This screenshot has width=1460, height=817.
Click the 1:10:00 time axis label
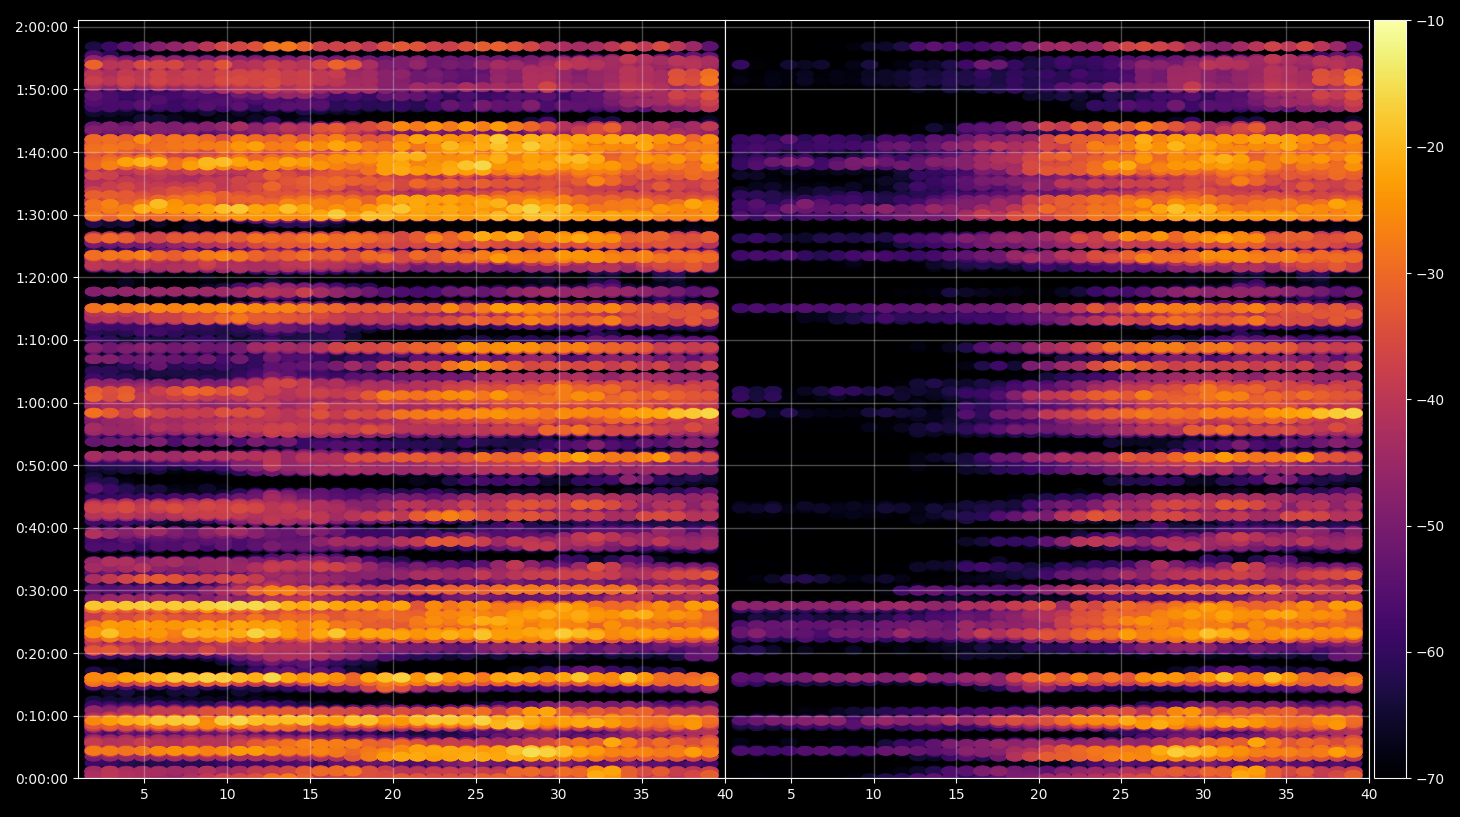(41, 341)
